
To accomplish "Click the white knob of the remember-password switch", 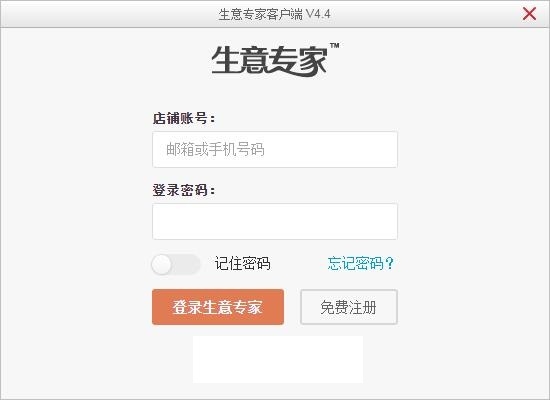I will (x=161, y=264).
